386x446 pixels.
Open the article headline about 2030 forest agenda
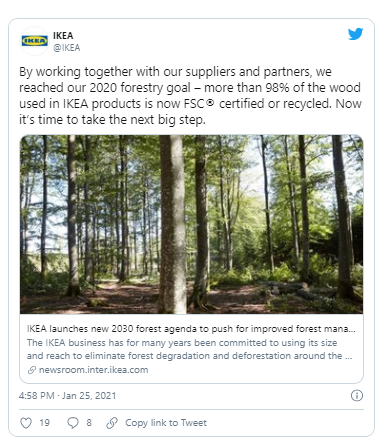191,329
